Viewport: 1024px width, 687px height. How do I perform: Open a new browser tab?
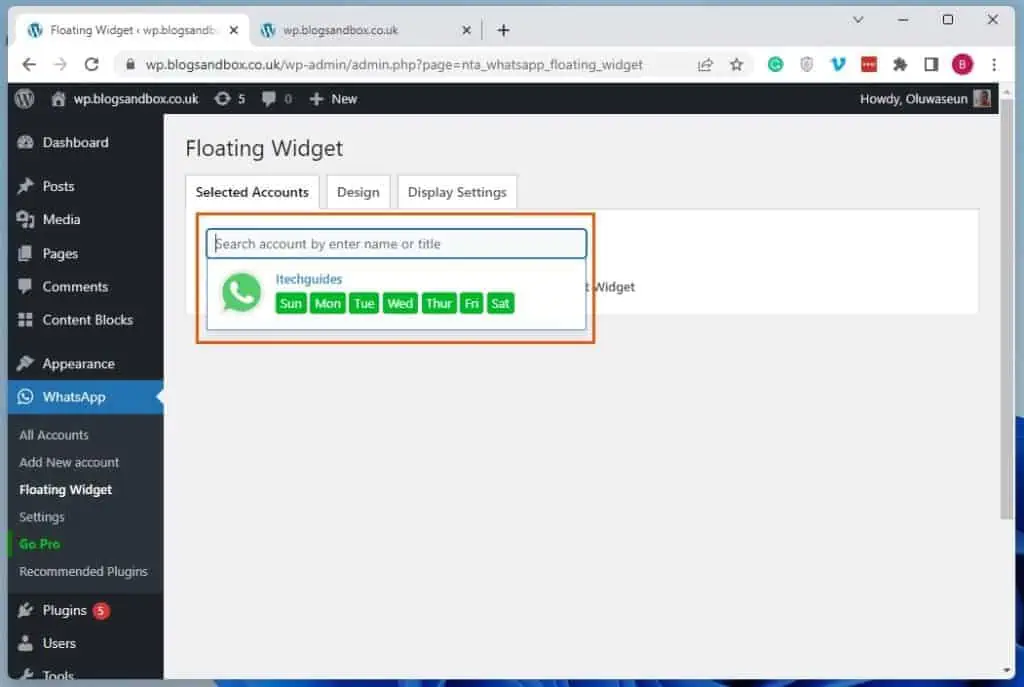pos(503,30)
